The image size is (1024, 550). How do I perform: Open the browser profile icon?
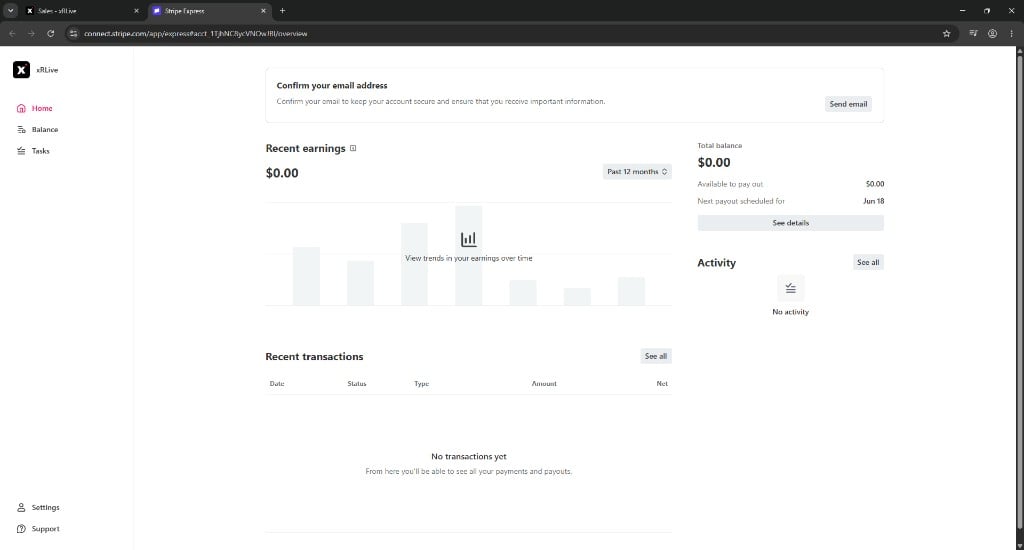992,33
